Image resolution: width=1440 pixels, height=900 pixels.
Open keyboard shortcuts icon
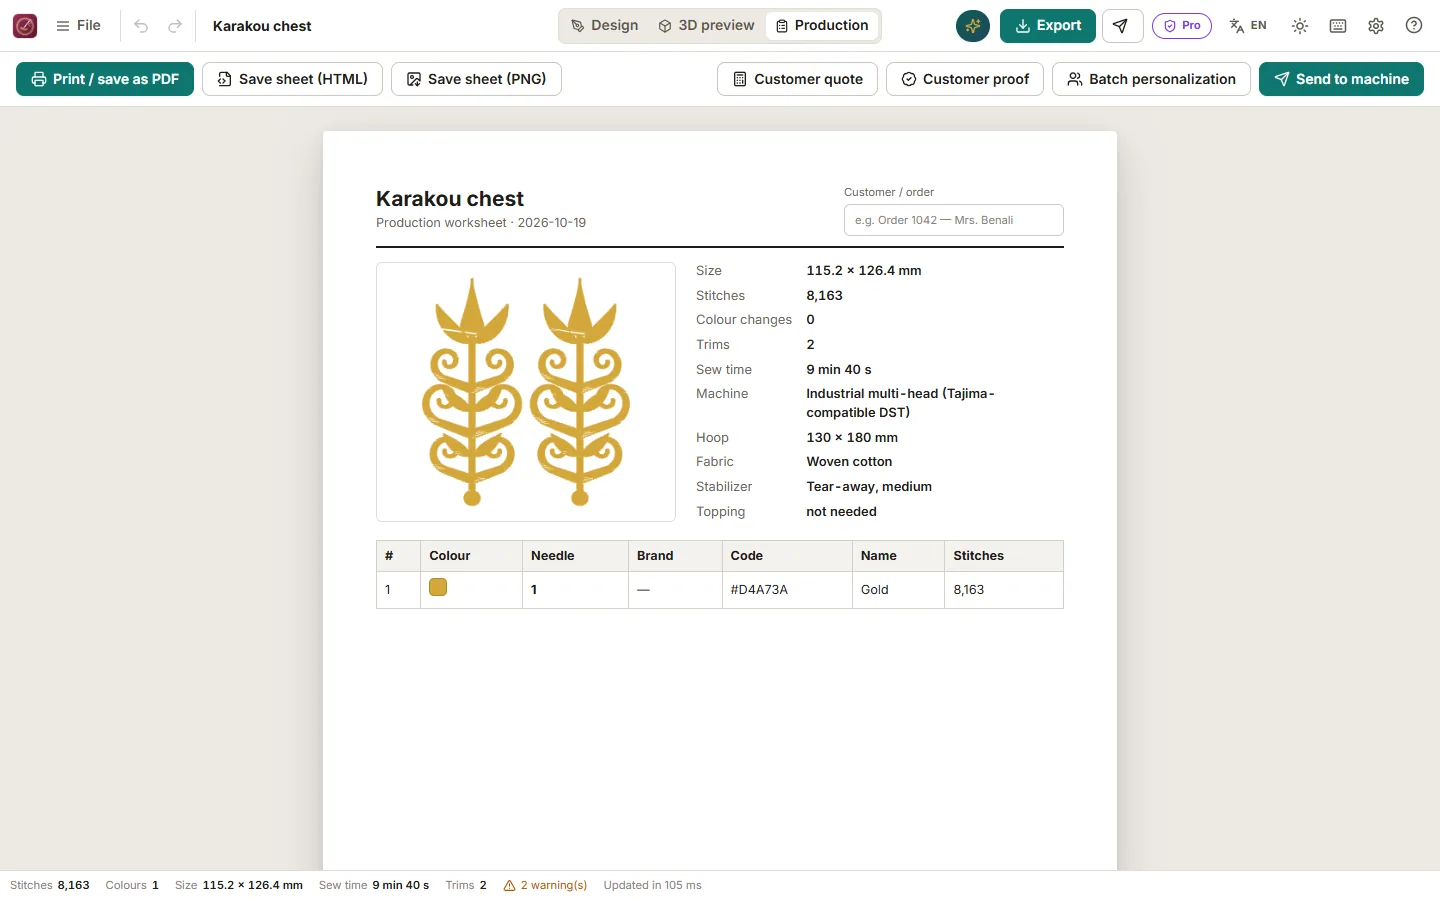1338,26
